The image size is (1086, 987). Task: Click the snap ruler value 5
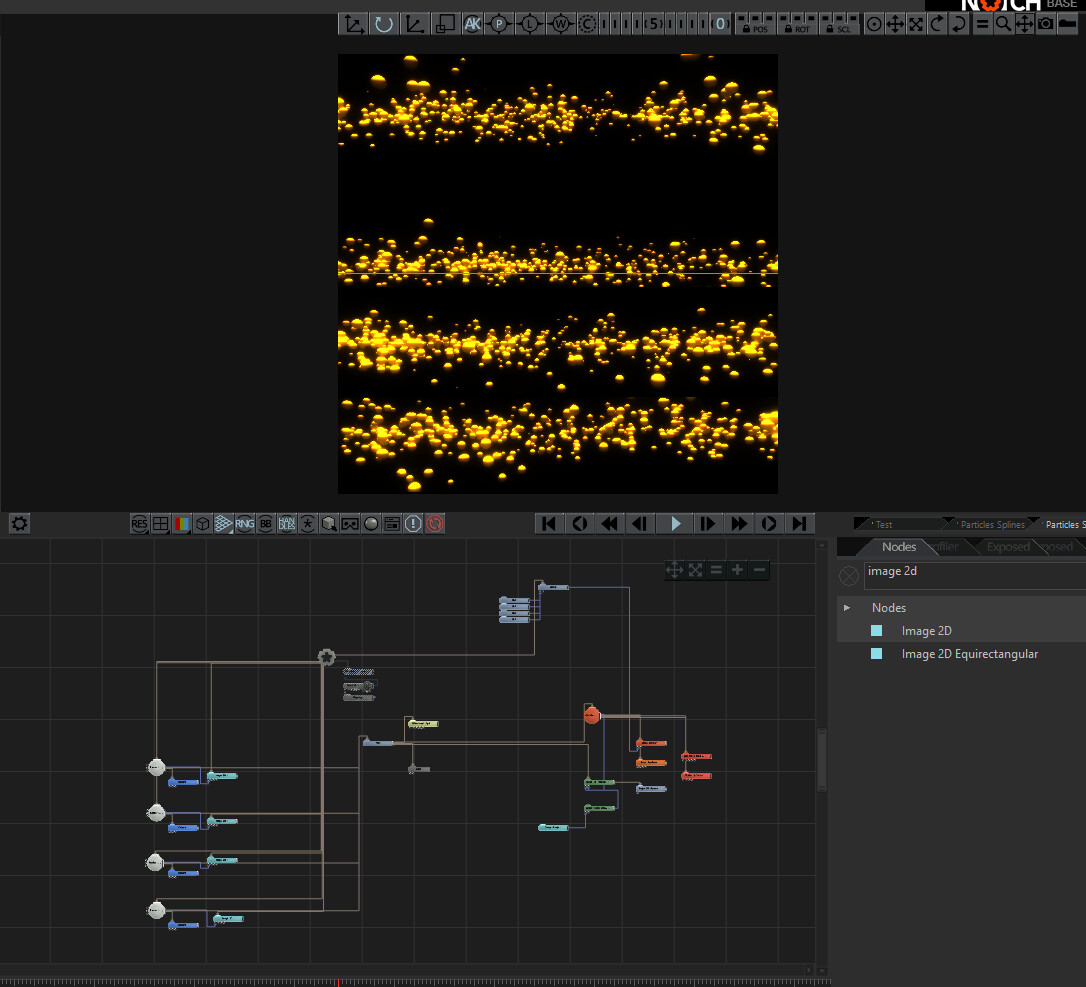click(x=654, y=24)
